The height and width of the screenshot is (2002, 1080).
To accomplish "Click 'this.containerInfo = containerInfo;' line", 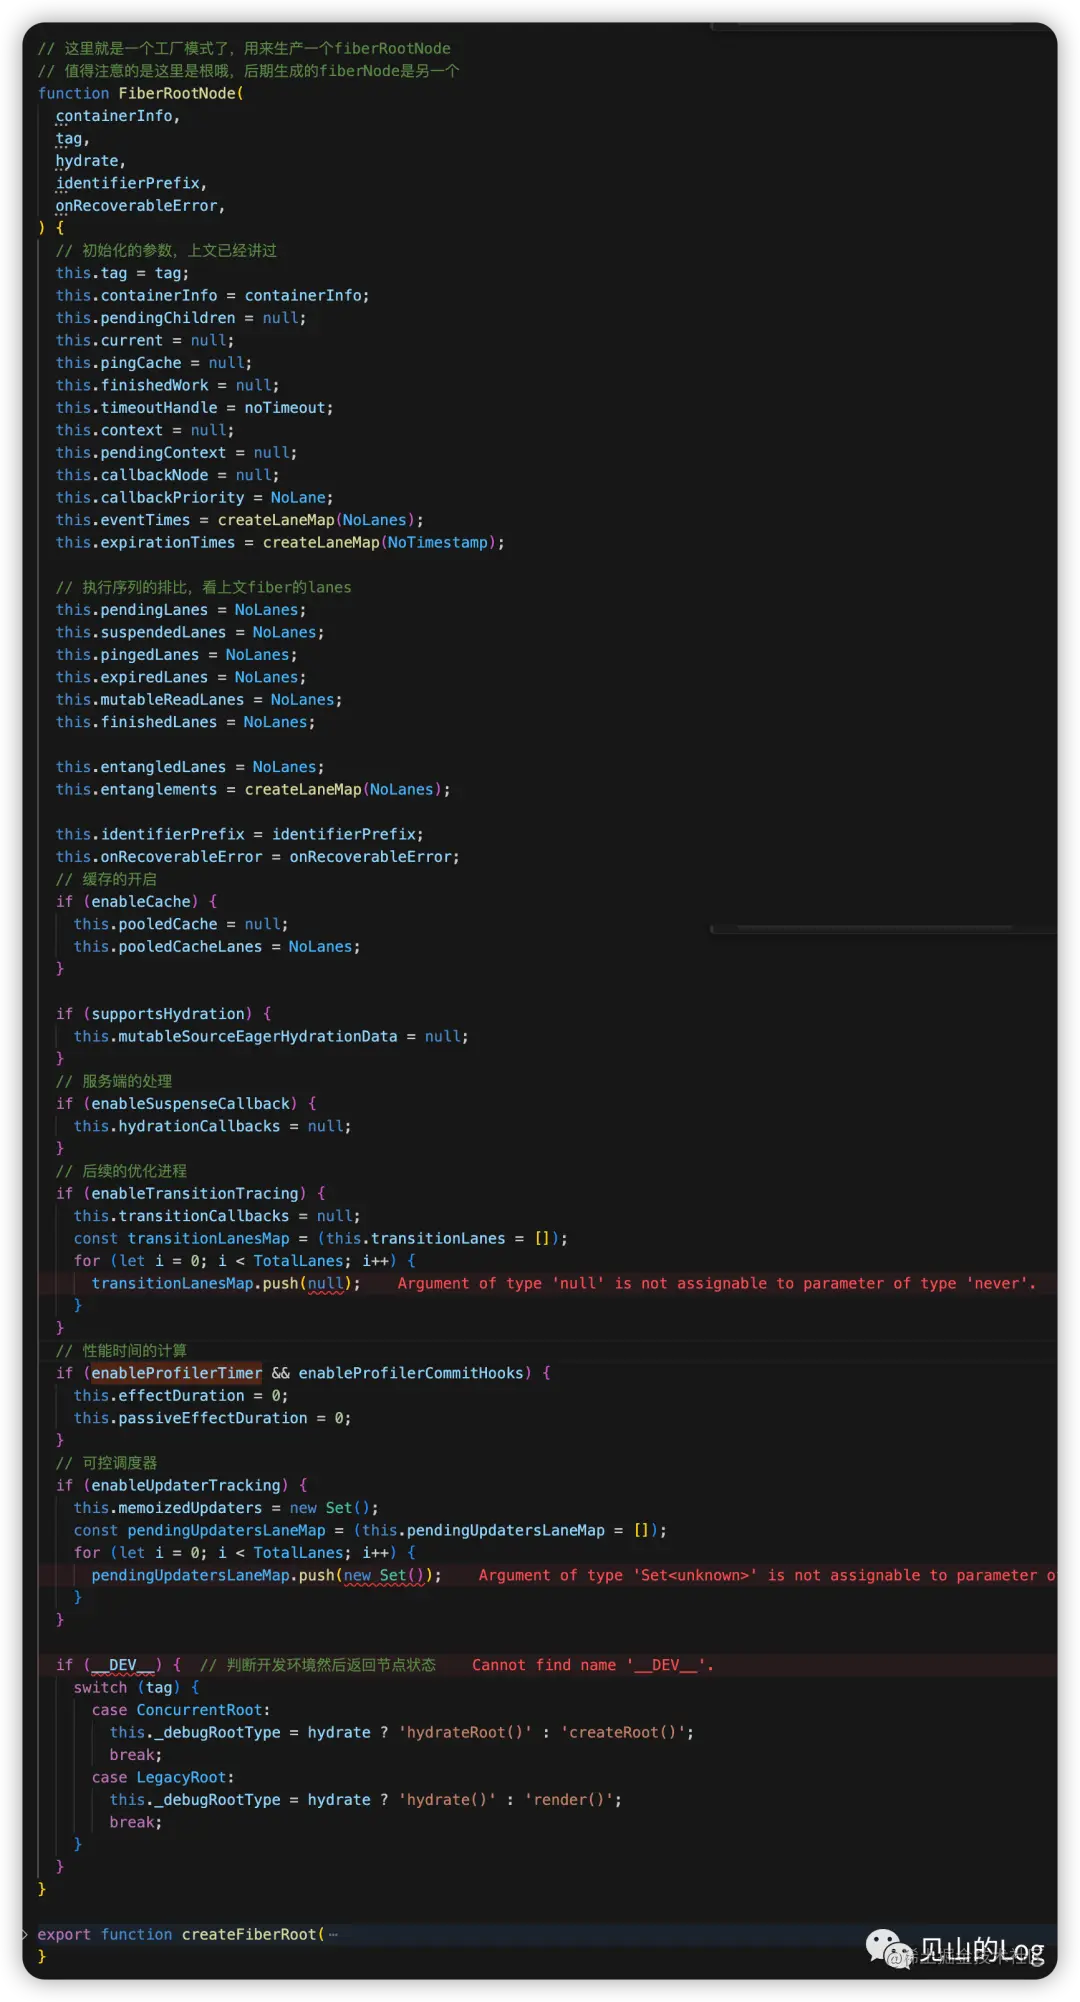I will pos(212,295).
